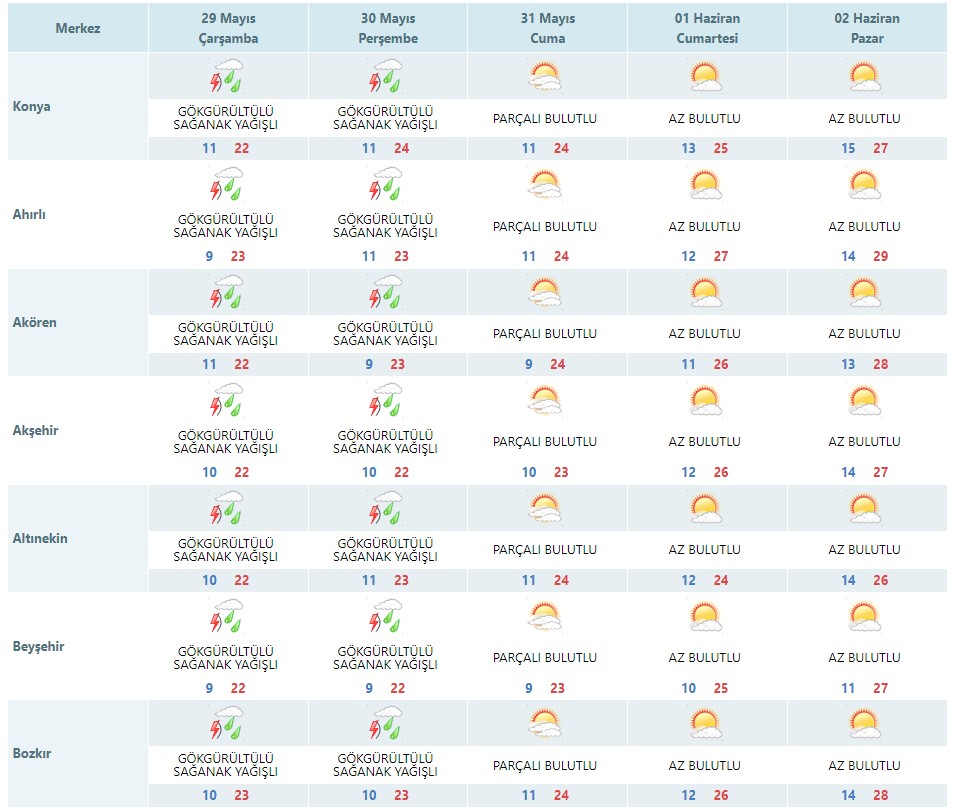This screenshot has width=956, height=810.
Task: Click Altınekin's sun-cloud icon for 01 Haziran
Action: [x=705, y=508]
